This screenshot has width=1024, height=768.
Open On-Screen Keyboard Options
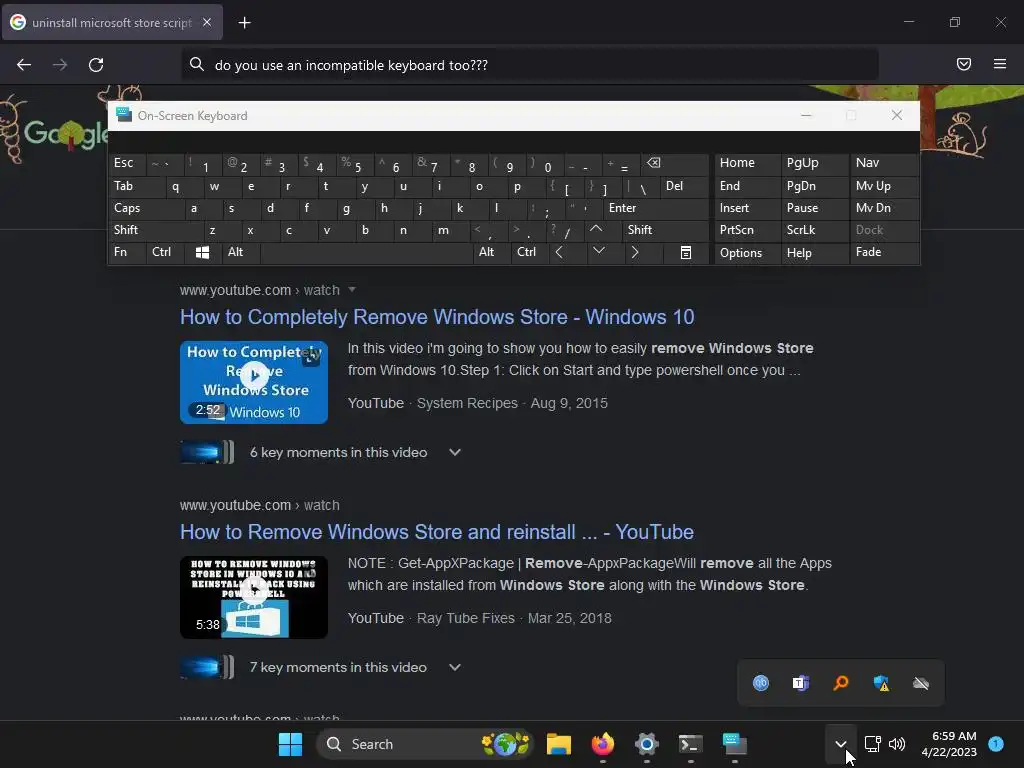pyautogui.click(x=748, y=253)
